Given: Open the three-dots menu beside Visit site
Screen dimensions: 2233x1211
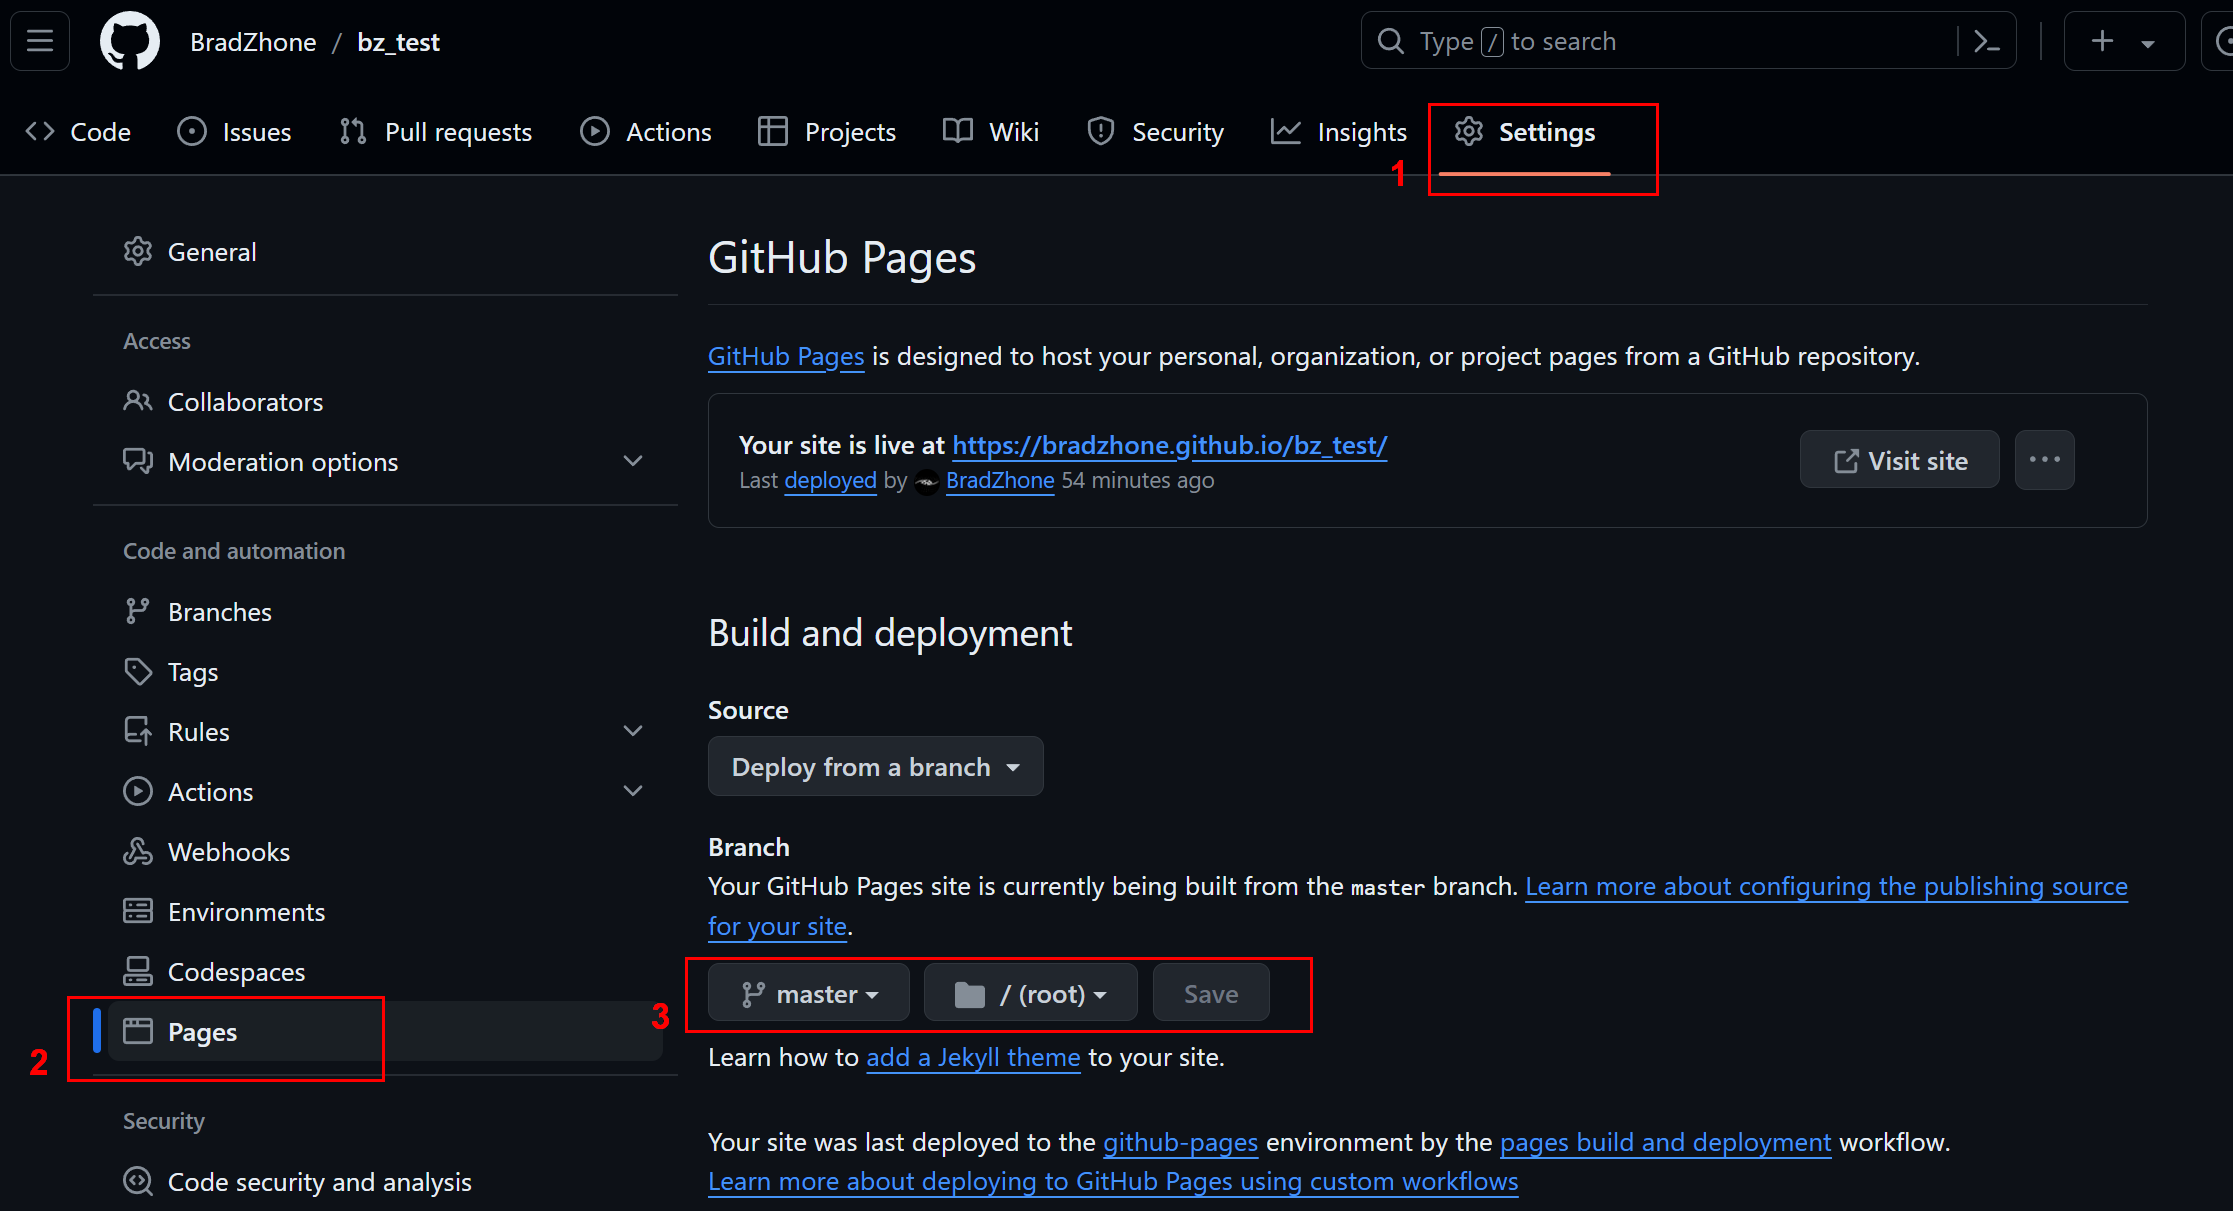Looking at the screenshot, I should (x=2044, y=460).
